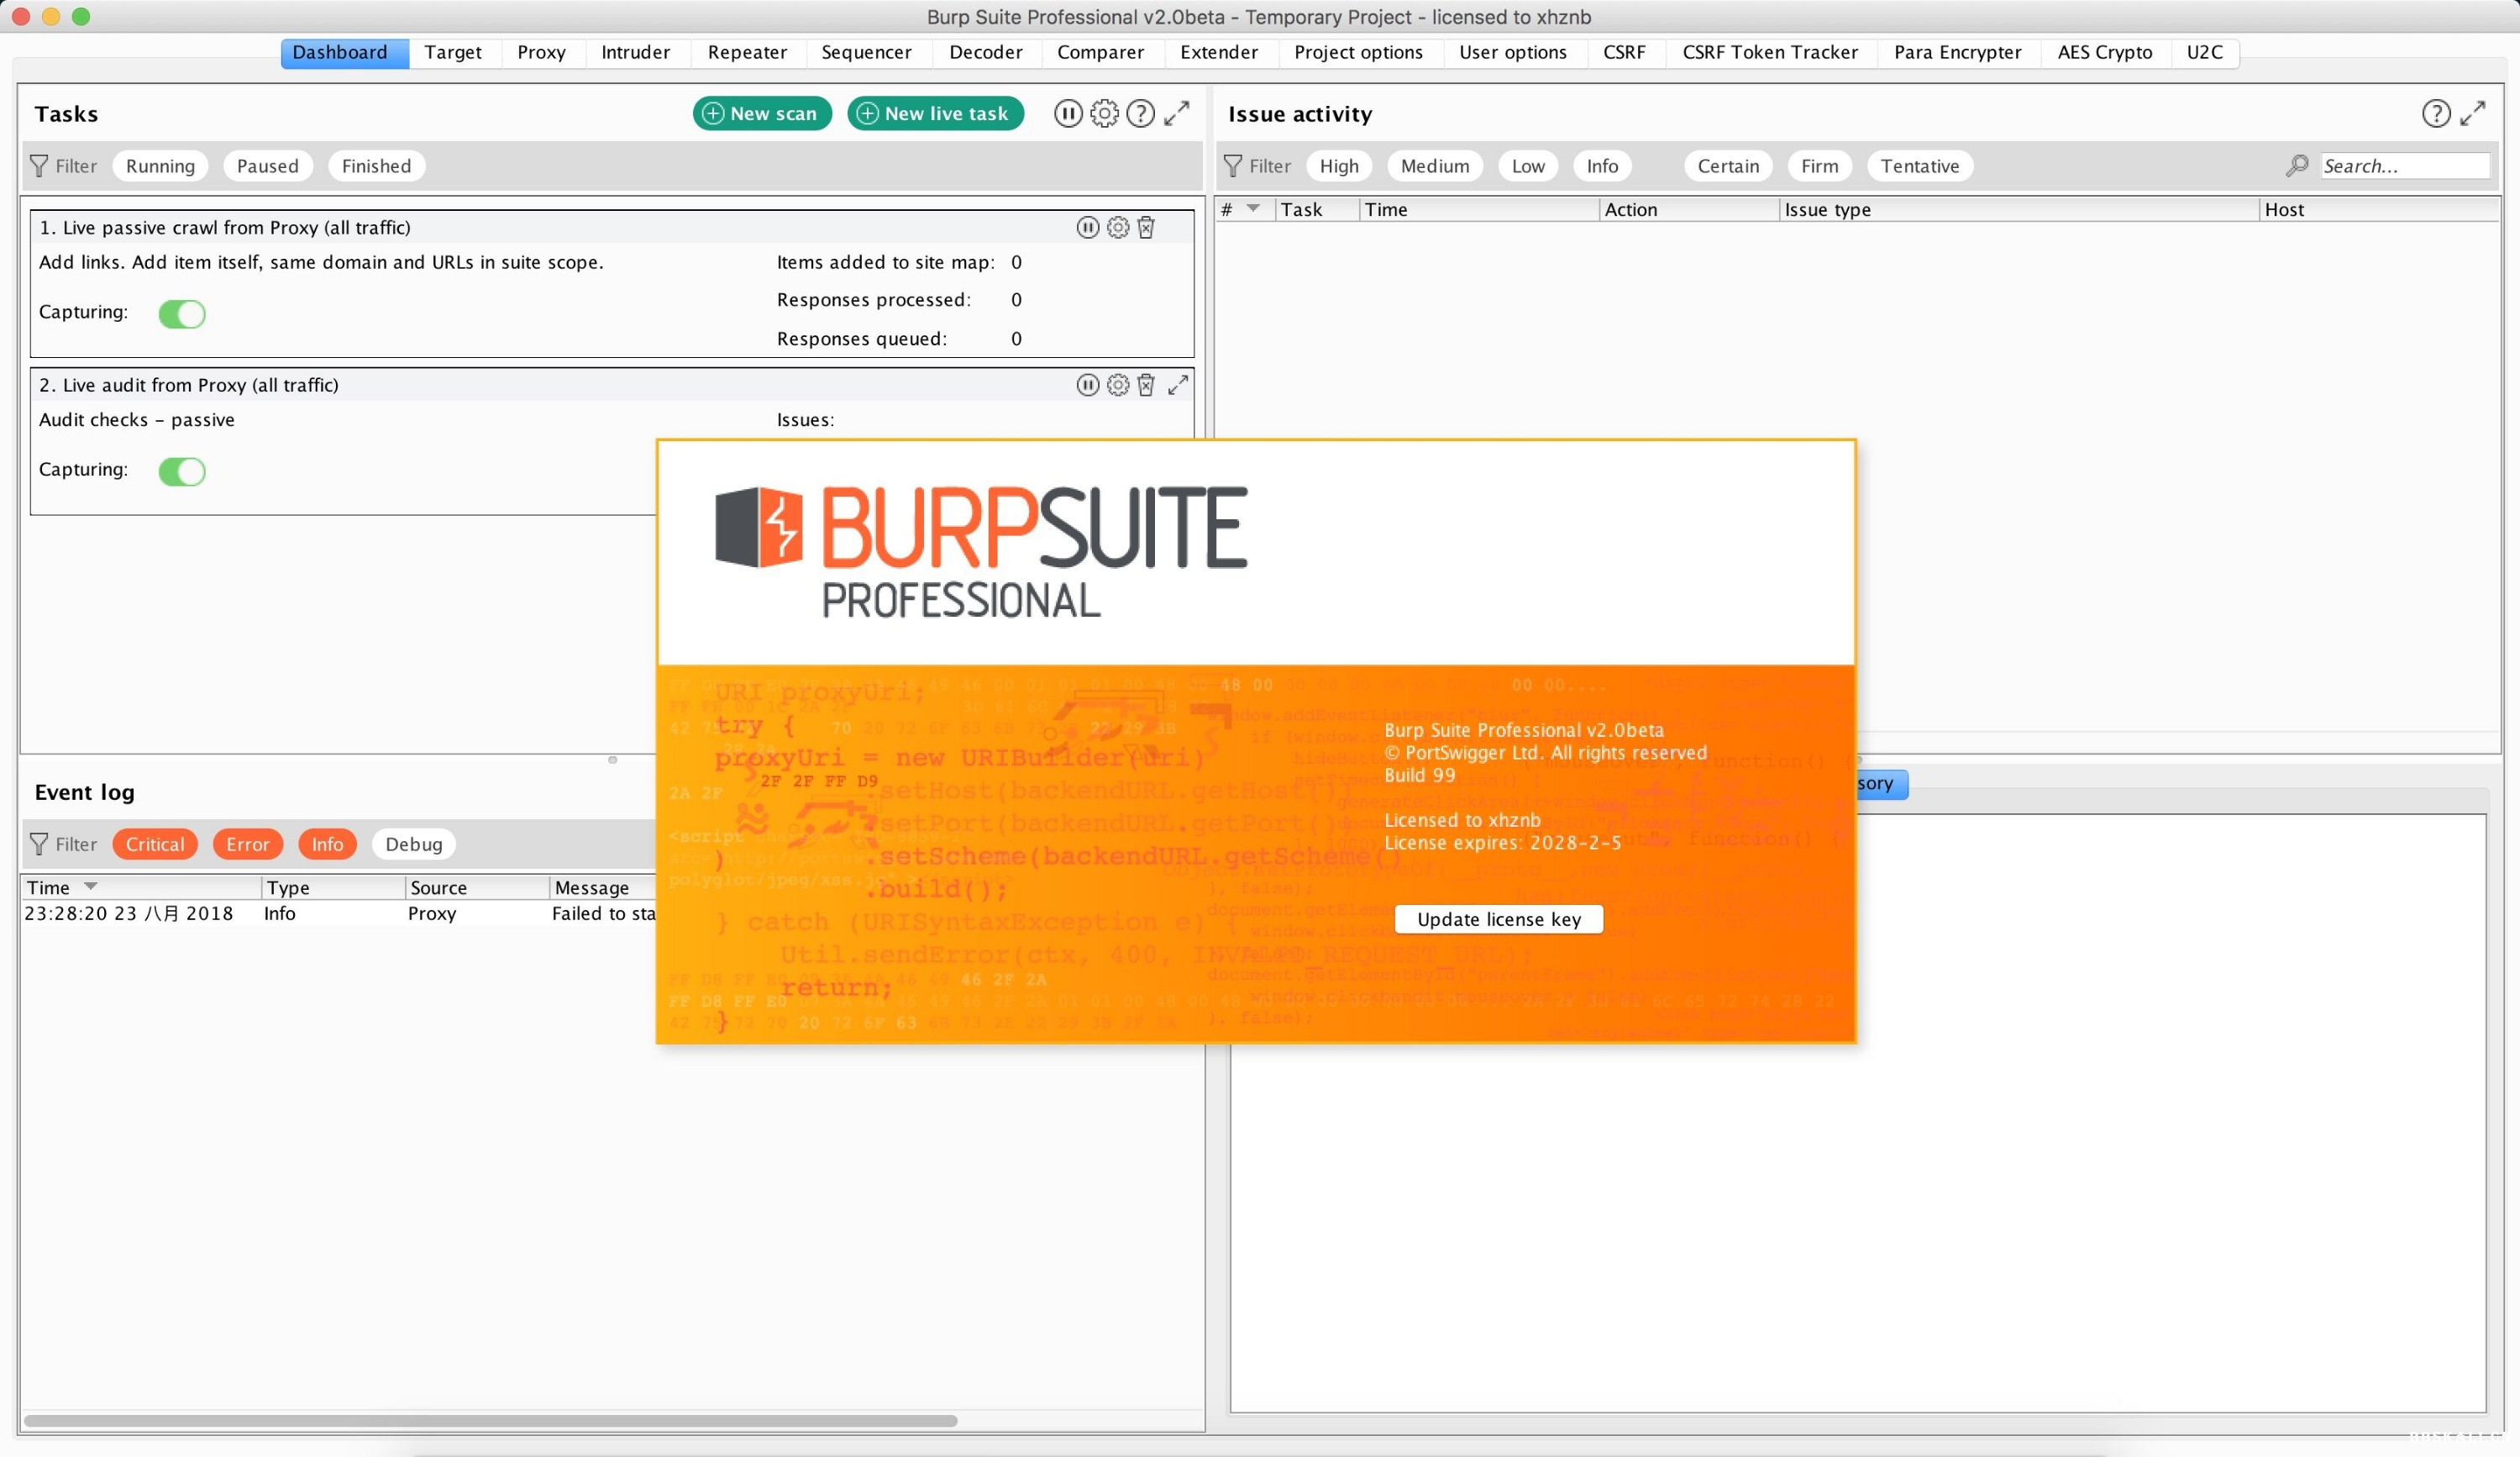
Task: Click the Filter icon in Tasks panel
Action: (x=38, y=165)
